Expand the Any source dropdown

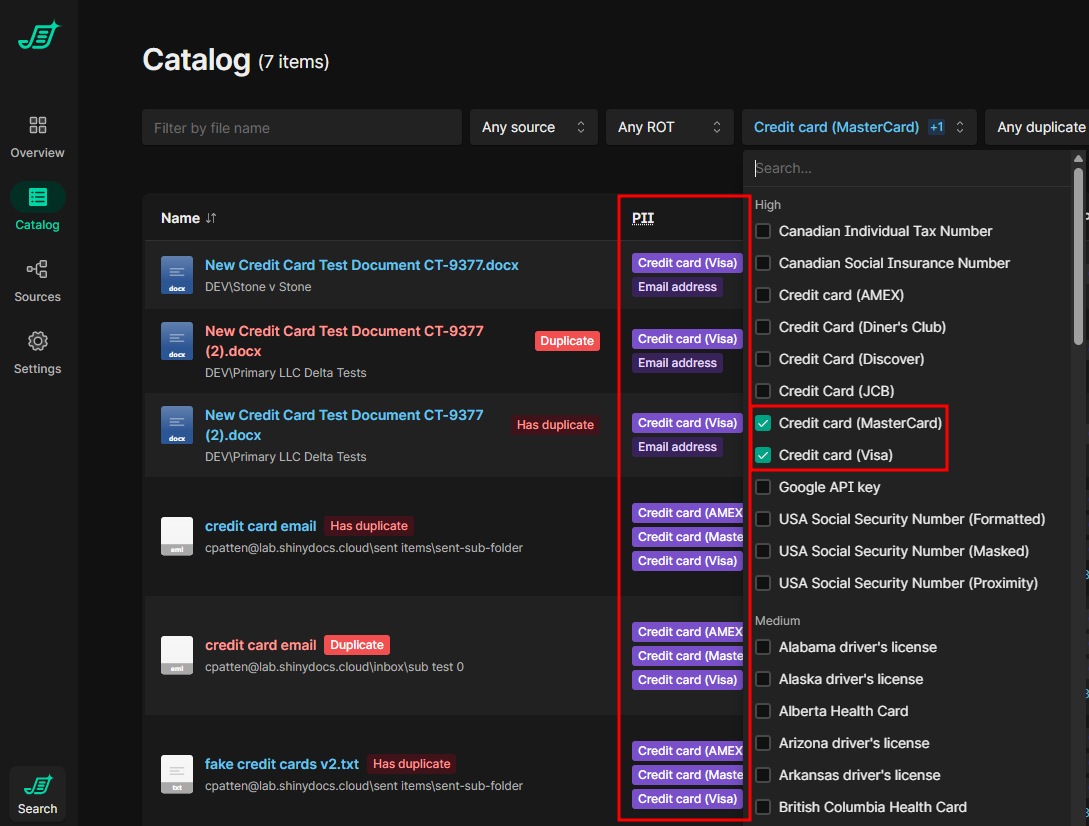point(533,127)
